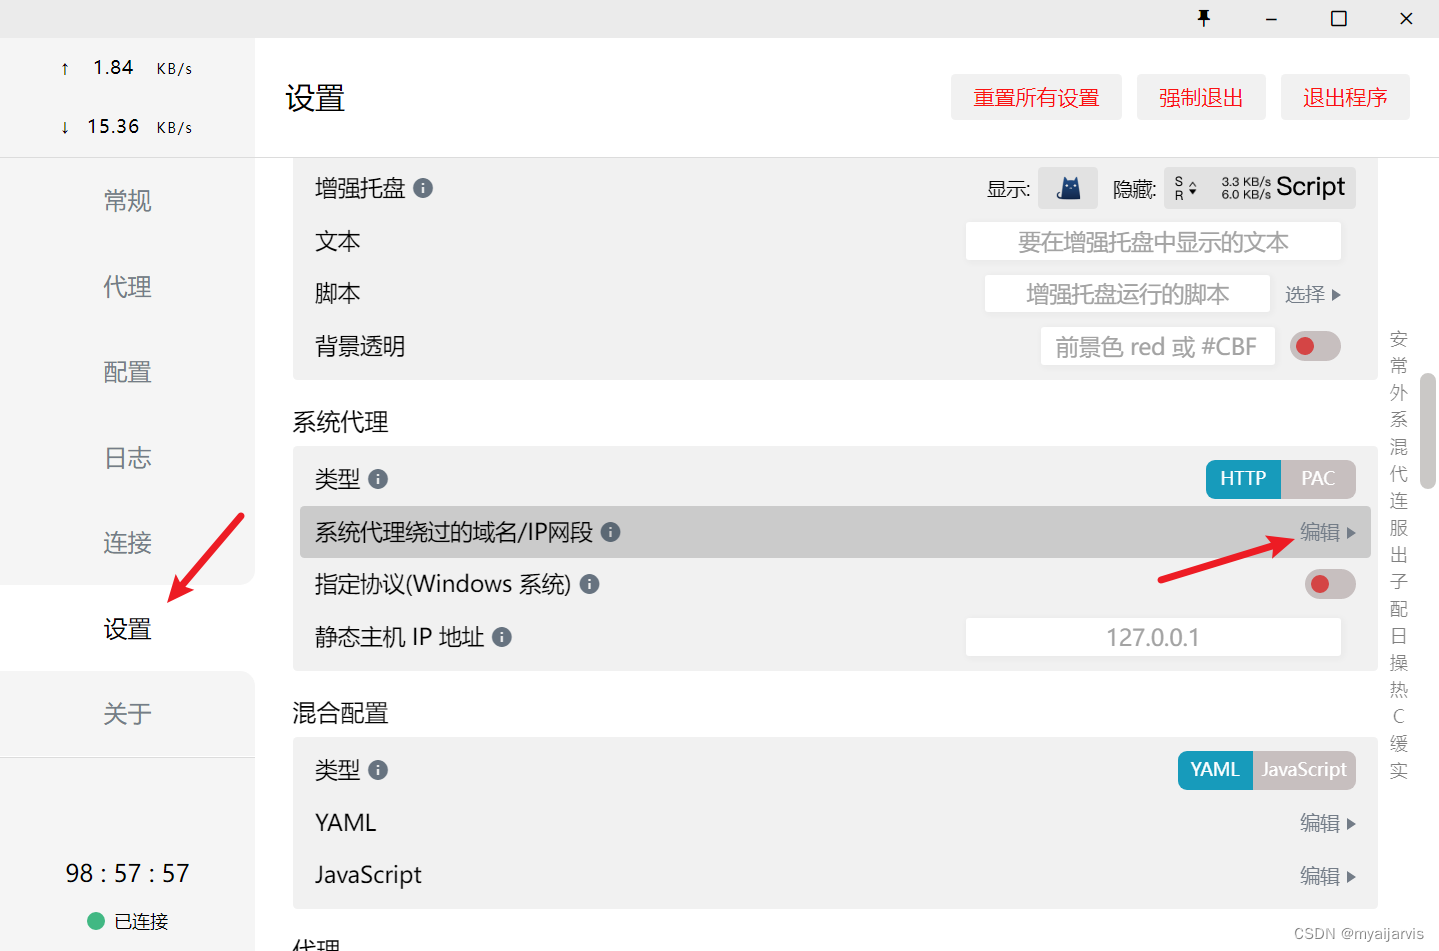Click the 静态主机 IP 地址 field showing 127.0.0.1
This screenshot has height=951, width=1439.
(1153, 637)
